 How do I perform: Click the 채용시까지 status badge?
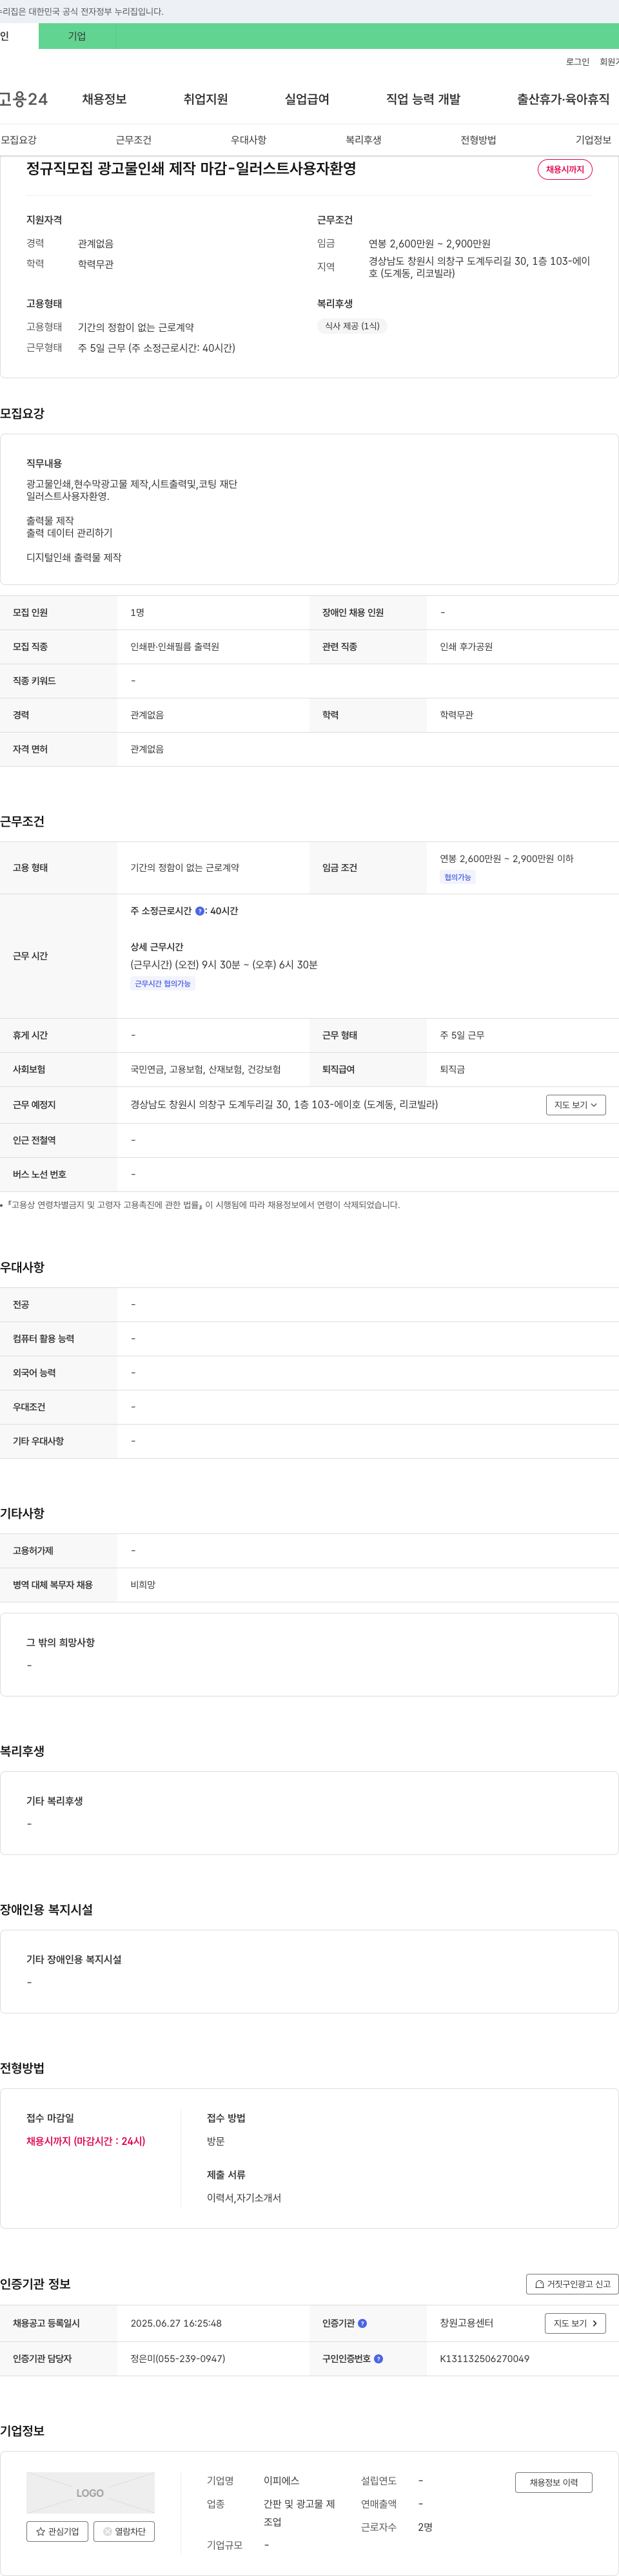[565, 170]
